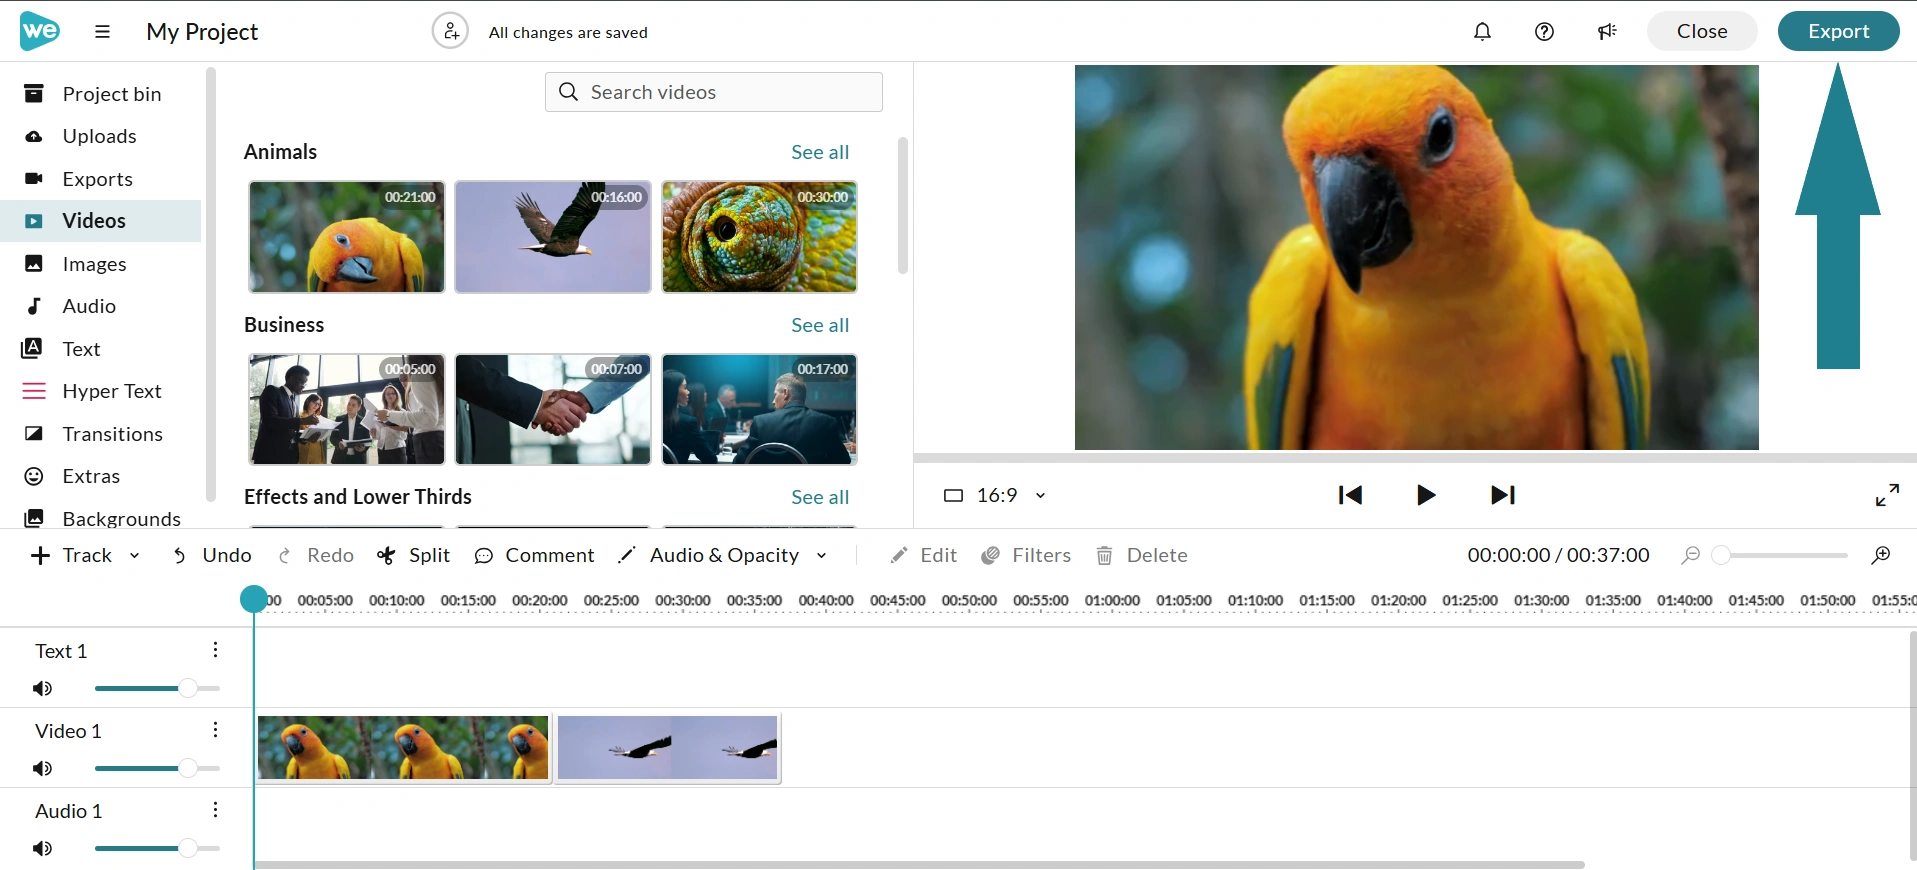Viewport: 1917px width, 870px height.
Task: Open the Text panel
Action: coord(100,349)
